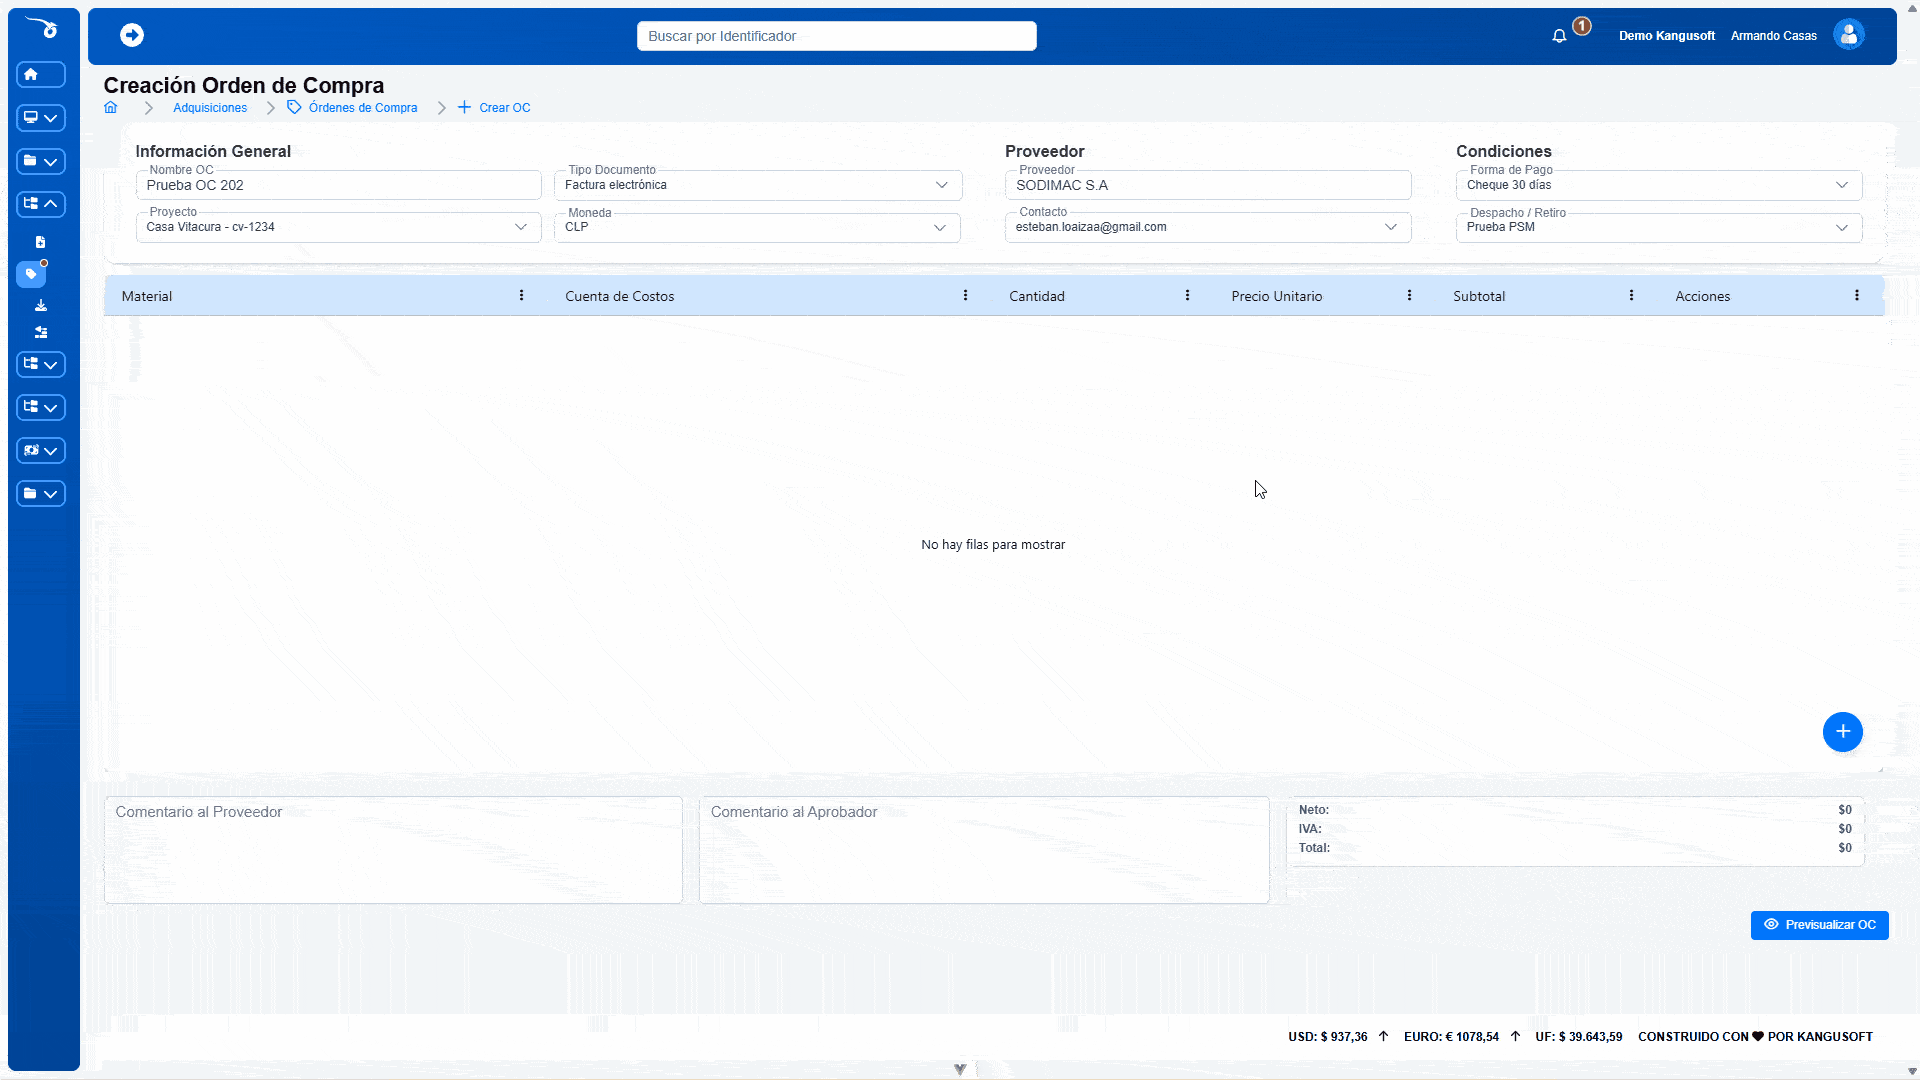Open the Órdenes de Compra breadcrumb link
This screenshot has width=1920, height=1080.
[363, 108]
